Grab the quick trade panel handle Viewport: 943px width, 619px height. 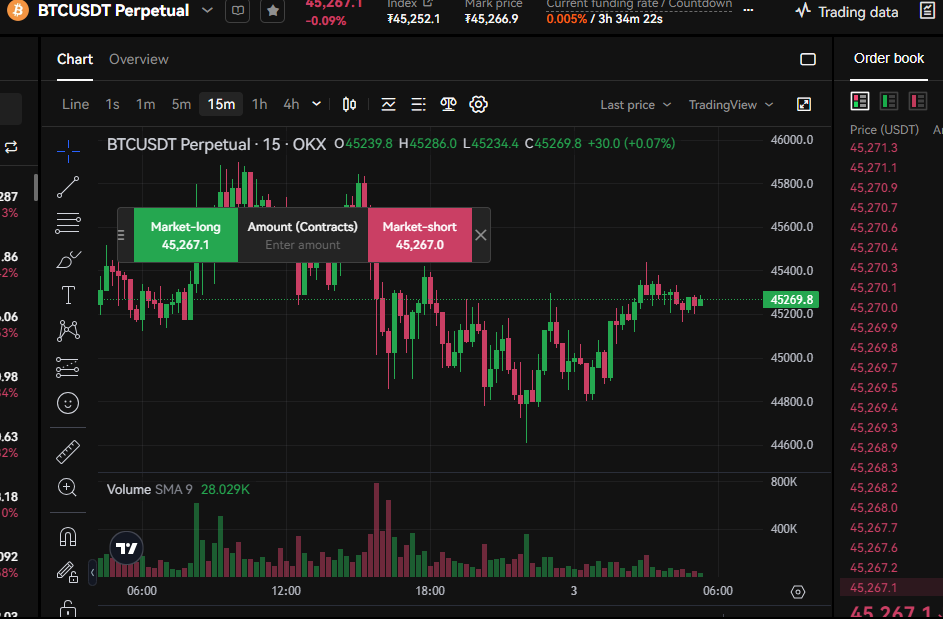(x=121, y=235)
